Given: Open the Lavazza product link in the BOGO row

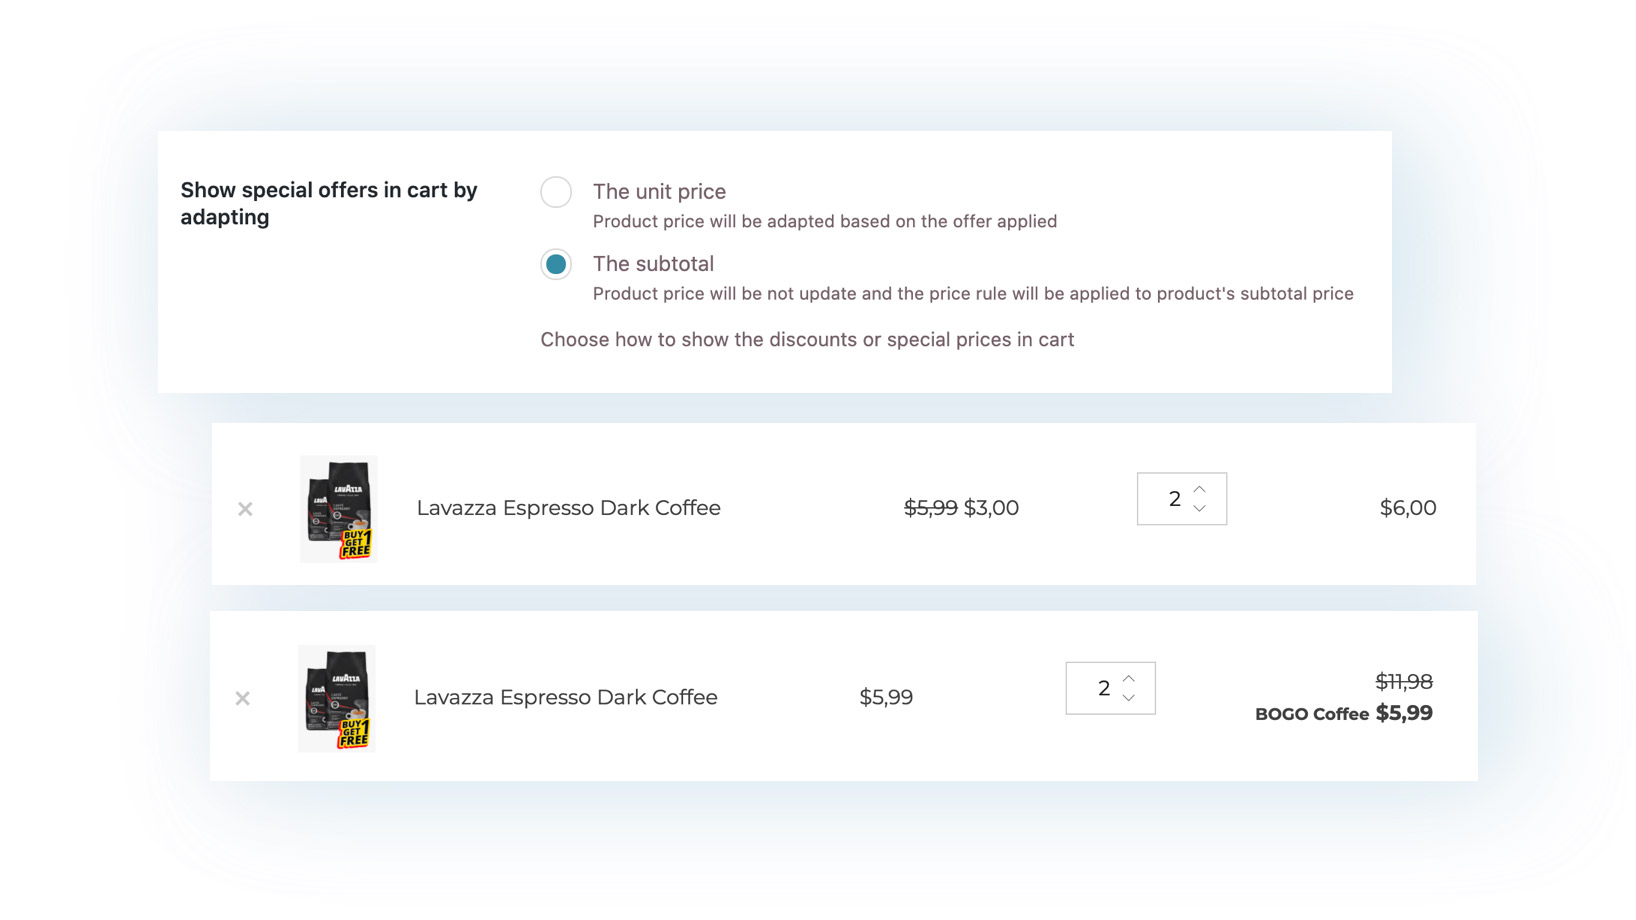Looking at the screenshot, I should point(566,697).
